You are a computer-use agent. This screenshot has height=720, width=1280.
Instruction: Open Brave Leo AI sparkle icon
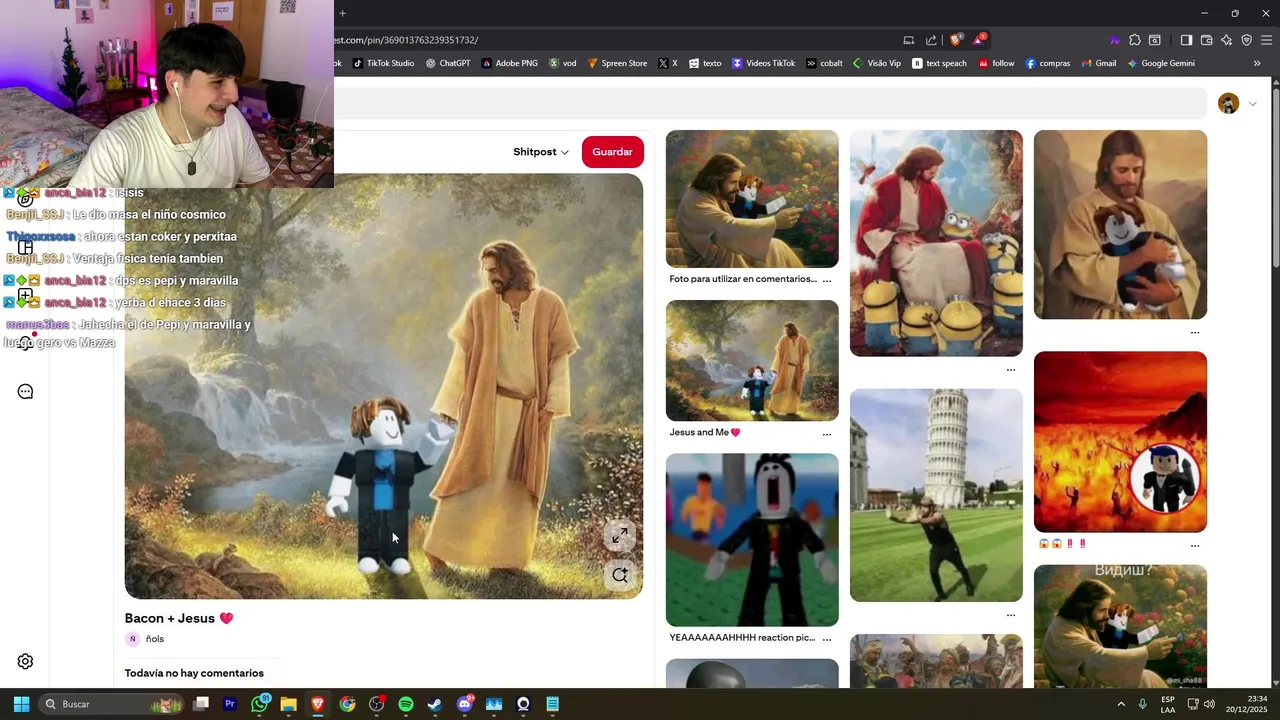[x=1226, y=40]
